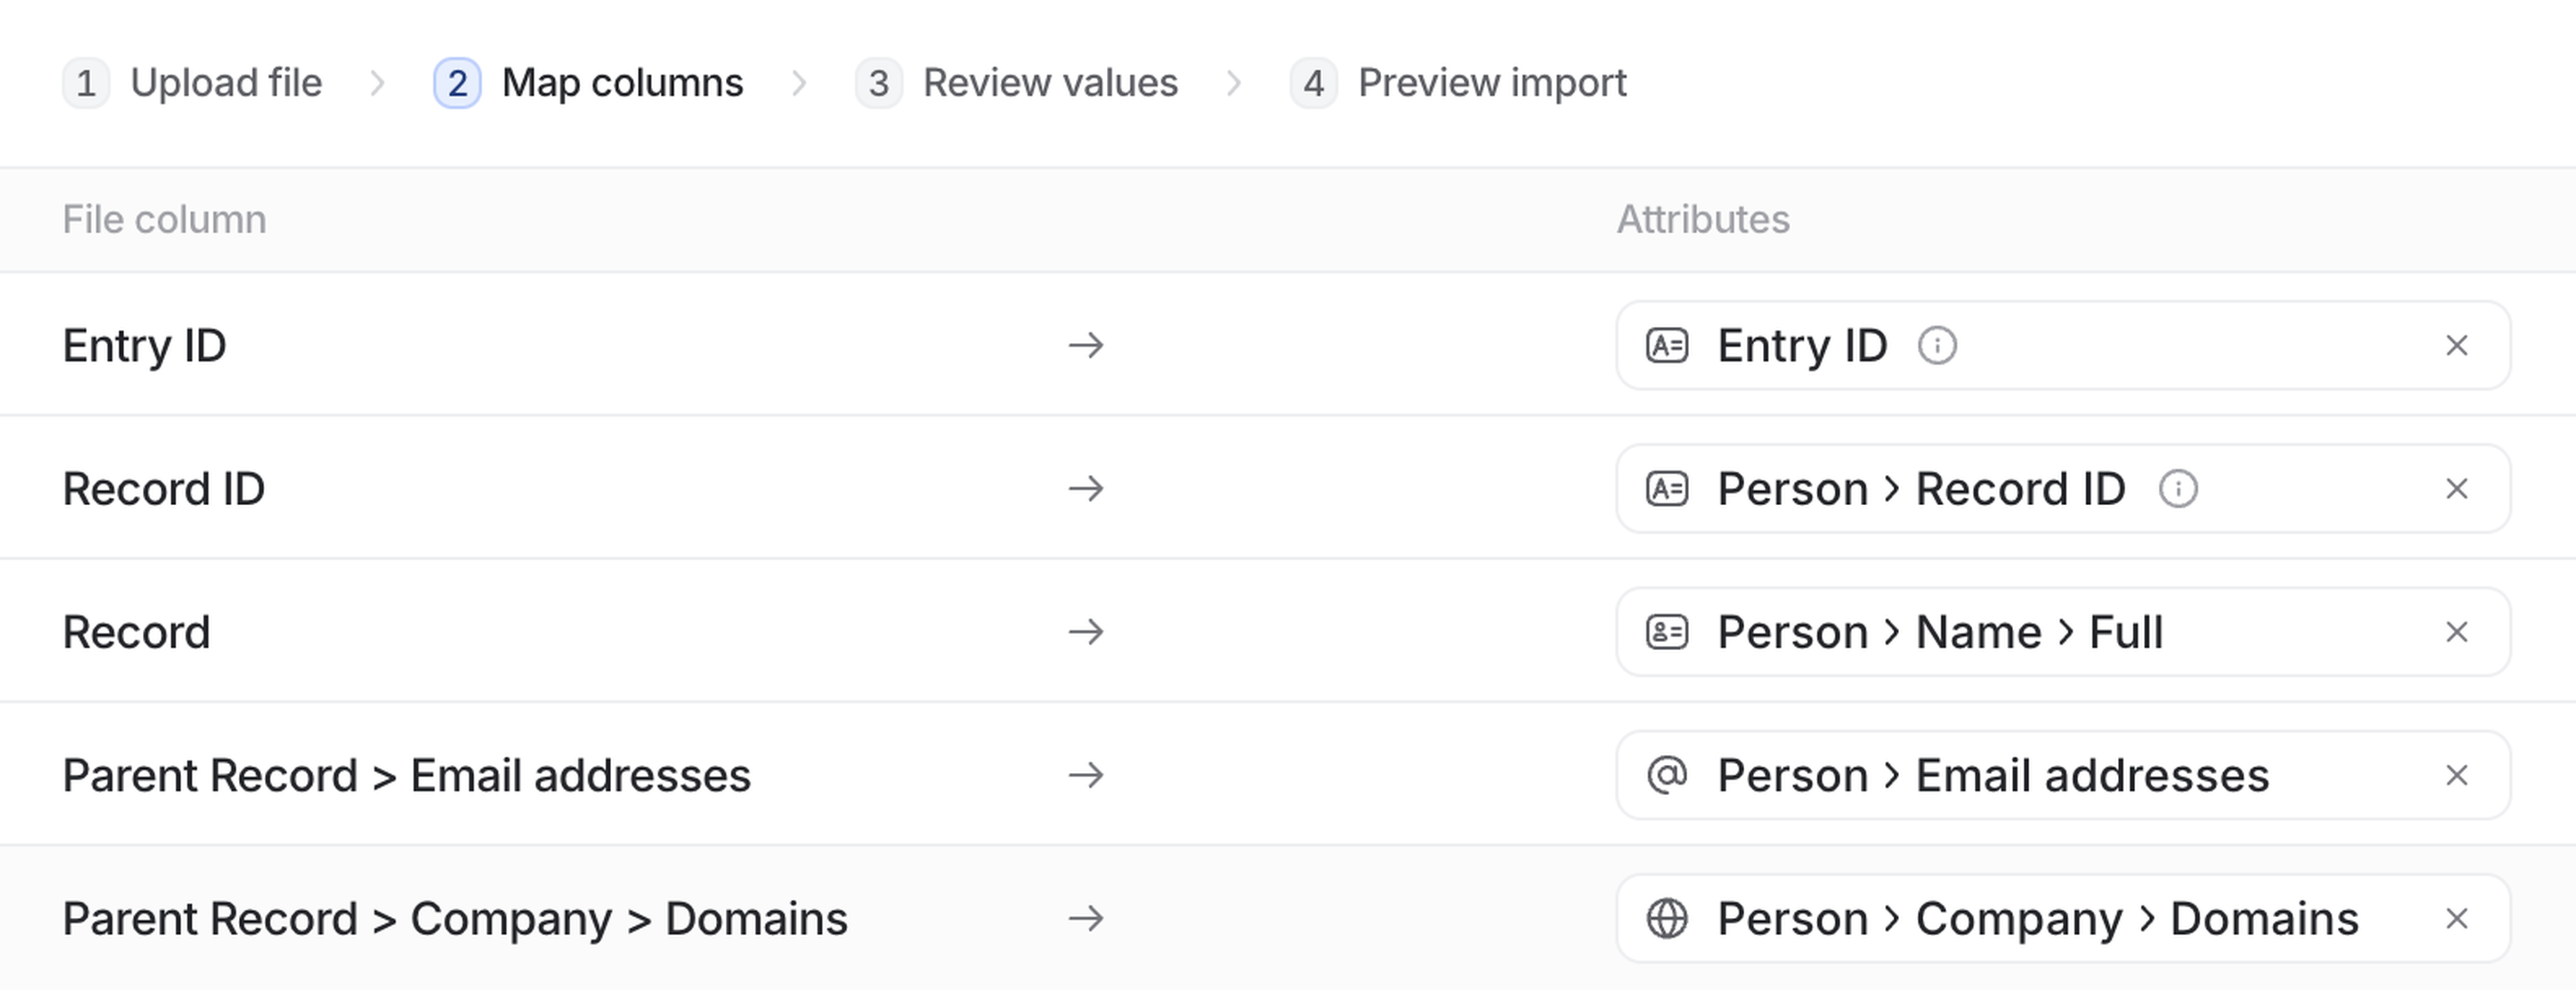The image size is (2576, 1003).
Task: Click arrow in the Record ID row
Action: pyautogui.click(x=1086, y=489)
